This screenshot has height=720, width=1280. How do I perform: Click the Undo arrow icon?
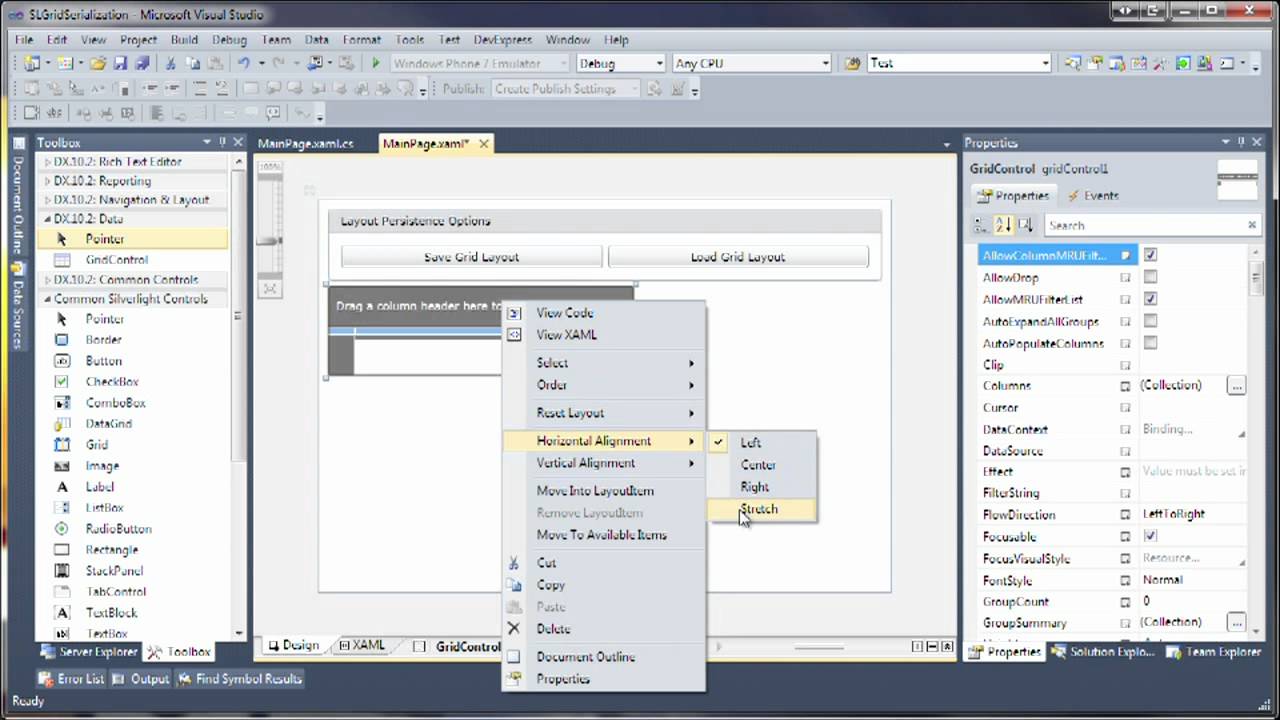pos(243,63)
